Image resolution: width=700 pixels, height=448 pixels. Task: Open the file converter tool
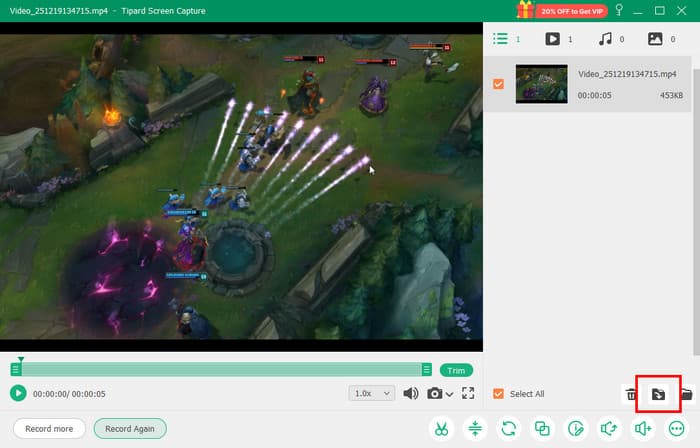pyautogui.click(x=508, y=429)
